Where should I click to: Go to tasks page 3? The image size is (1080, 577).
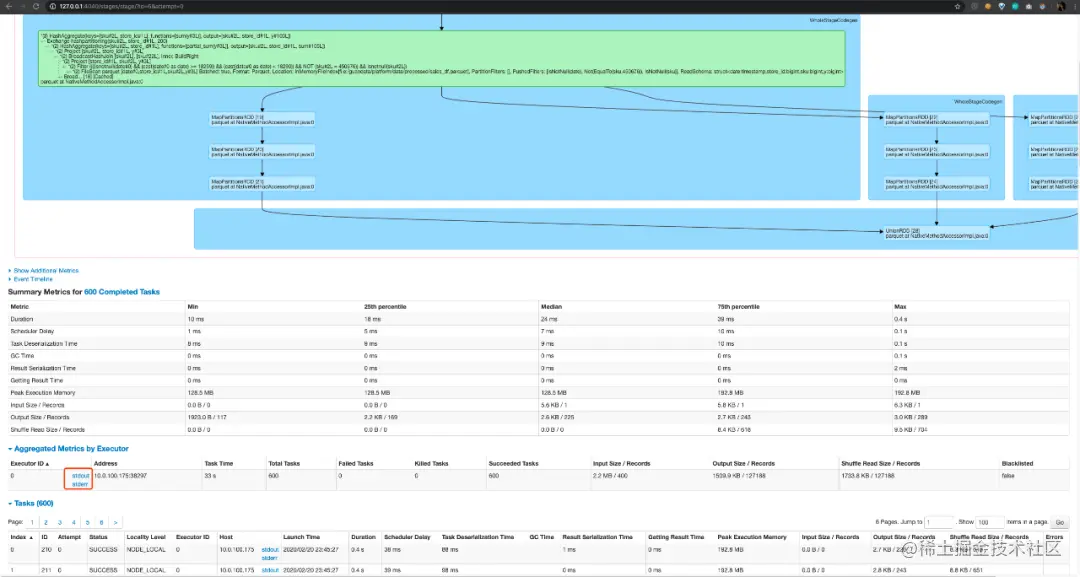point(60,523)
